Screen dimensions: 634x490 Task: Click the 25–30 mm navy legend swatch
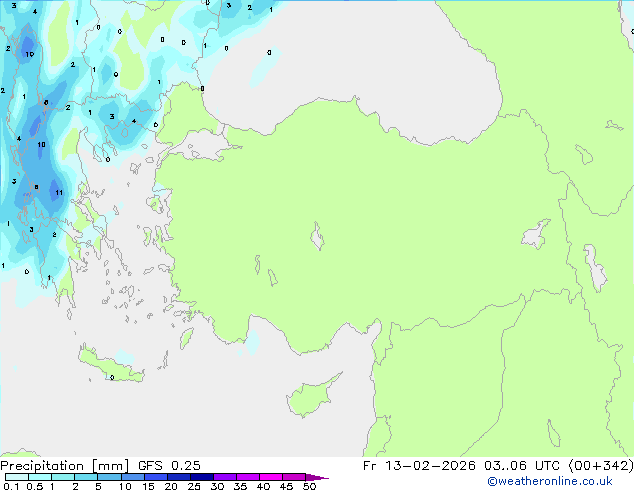(202, 477)
